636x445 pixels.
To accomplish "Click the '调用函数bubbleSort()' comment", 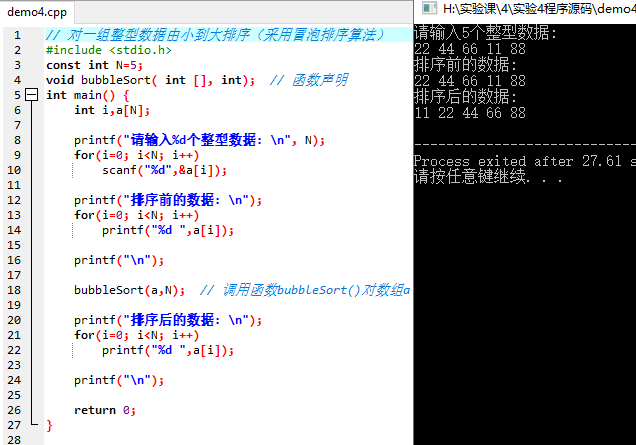I will click(x=305, y=290).
